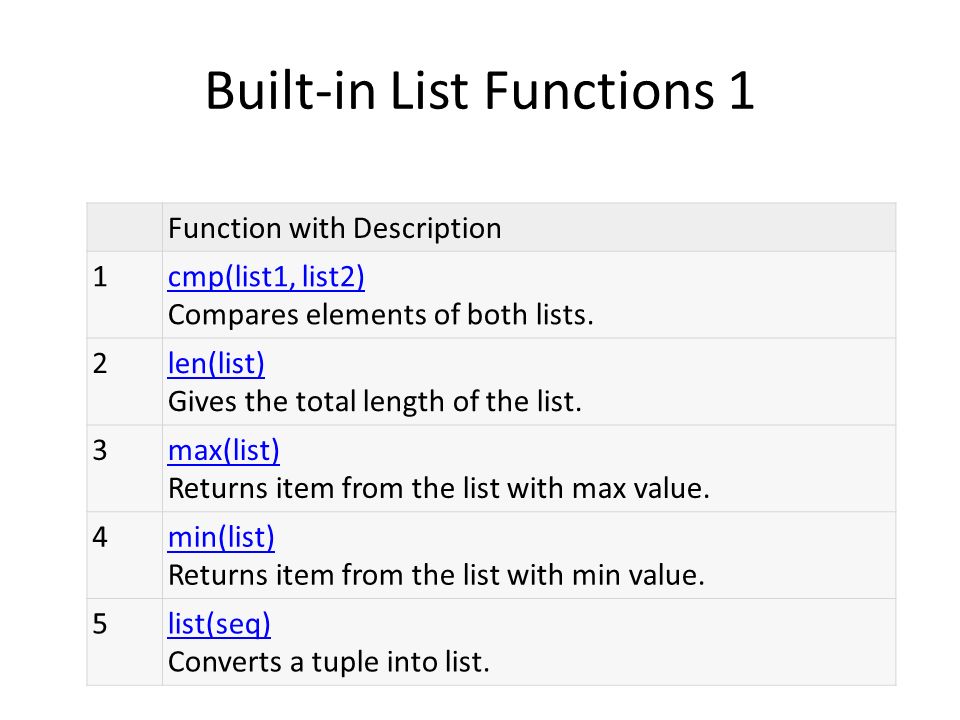The image size is (960, 720).
Task: Click text Compares elements of both lists
Action: click(380, 315)
